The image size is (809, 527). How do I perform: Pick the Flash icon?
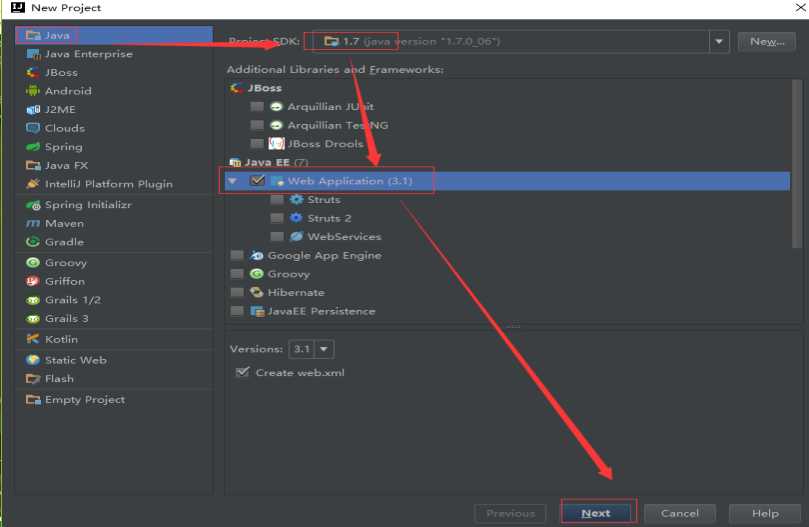(33, 379)
